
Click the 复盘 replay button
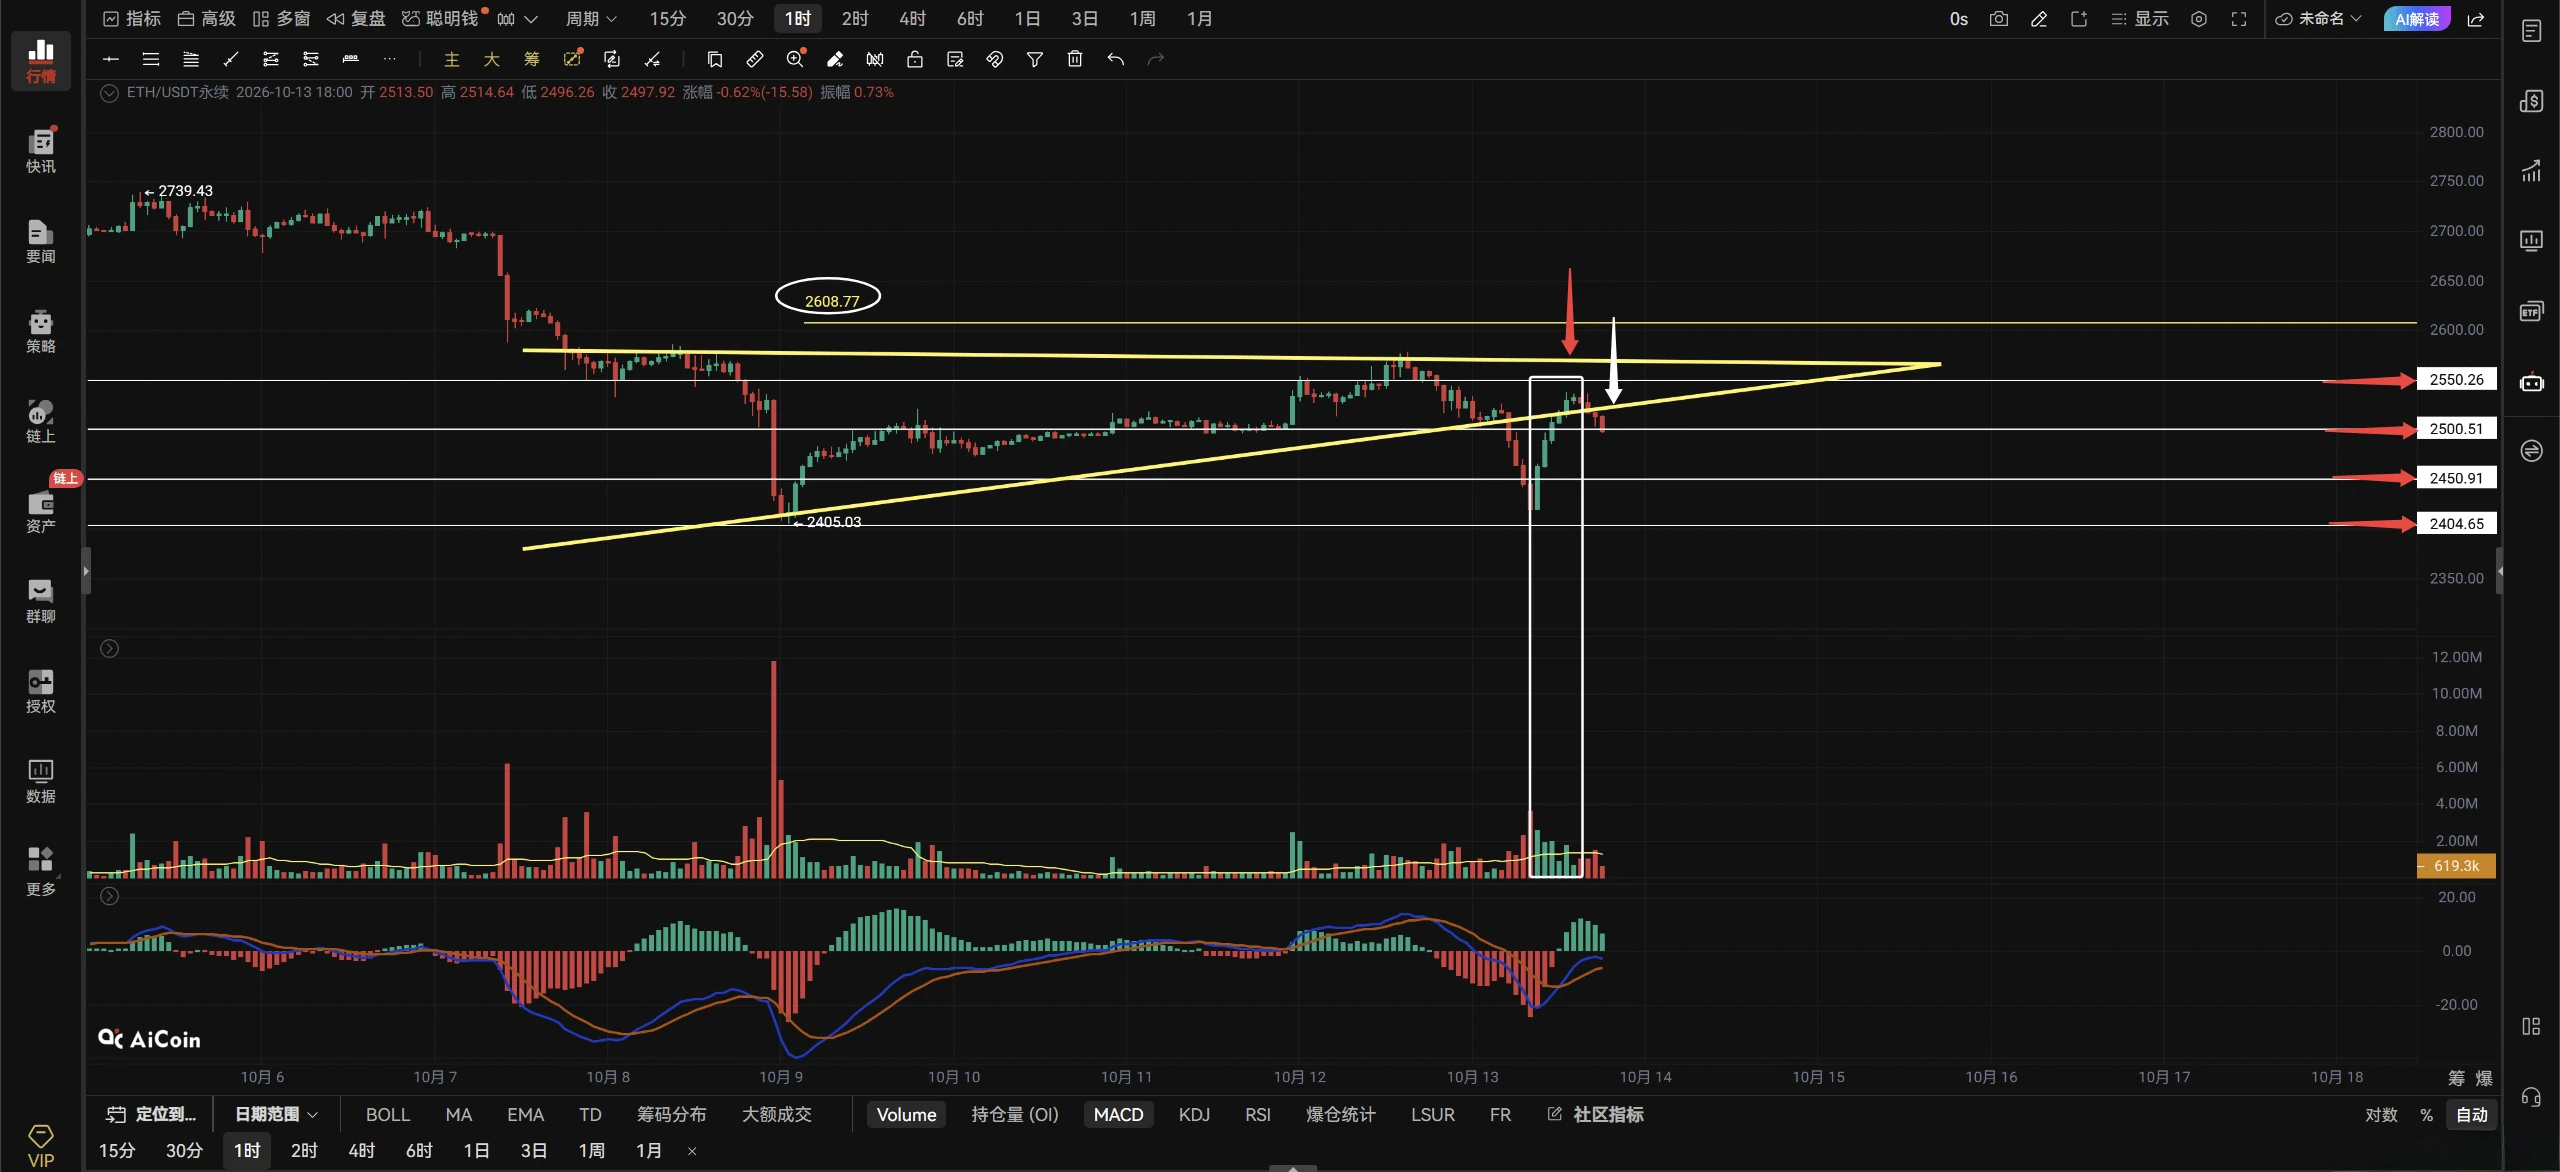click(x=356, y=19)
